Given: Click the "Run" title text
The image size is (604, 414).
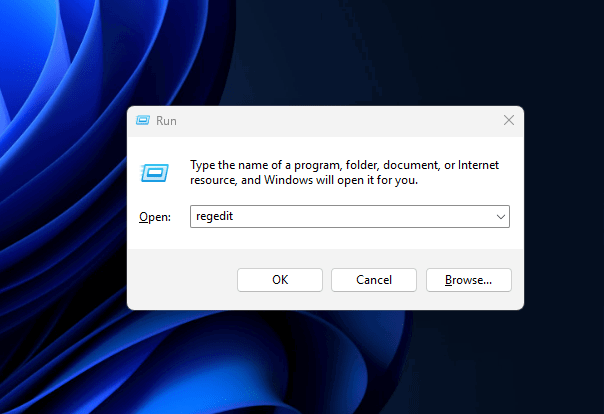Looking at the screenshot, I should tap(166, 120).
